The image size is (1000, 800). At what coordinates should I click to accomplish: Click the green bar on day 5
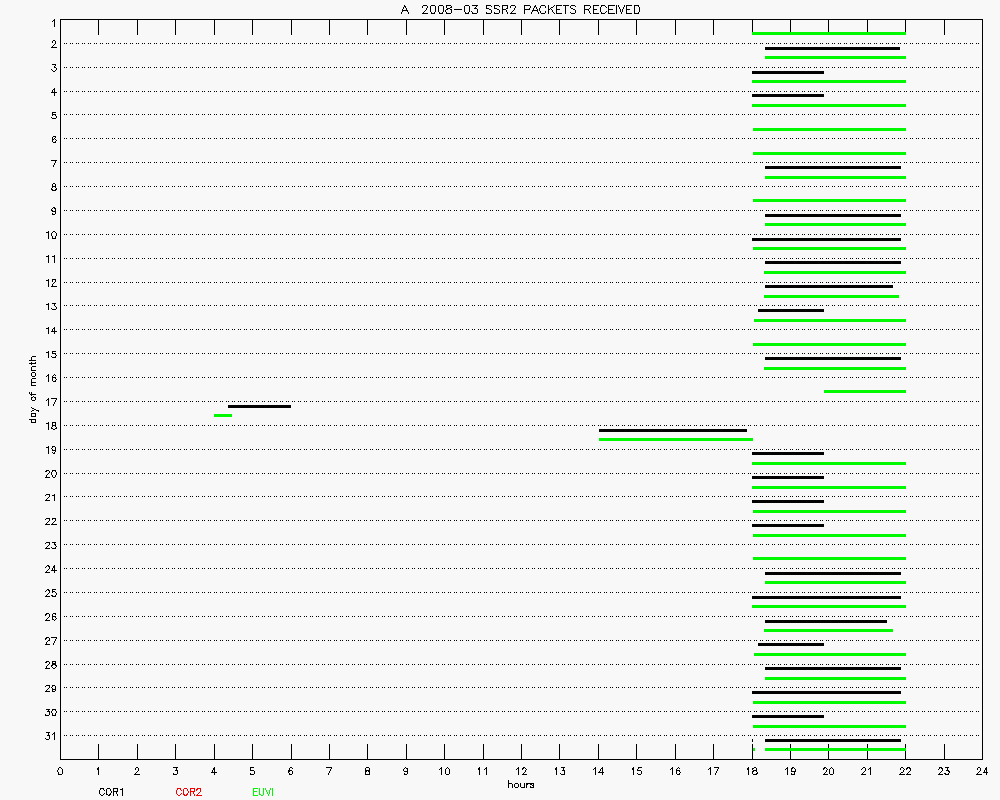tap(829, 129)
